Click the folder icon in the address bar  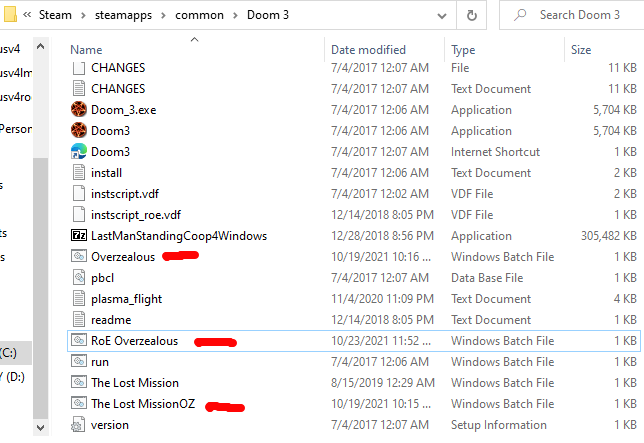[x=9, y=14]
